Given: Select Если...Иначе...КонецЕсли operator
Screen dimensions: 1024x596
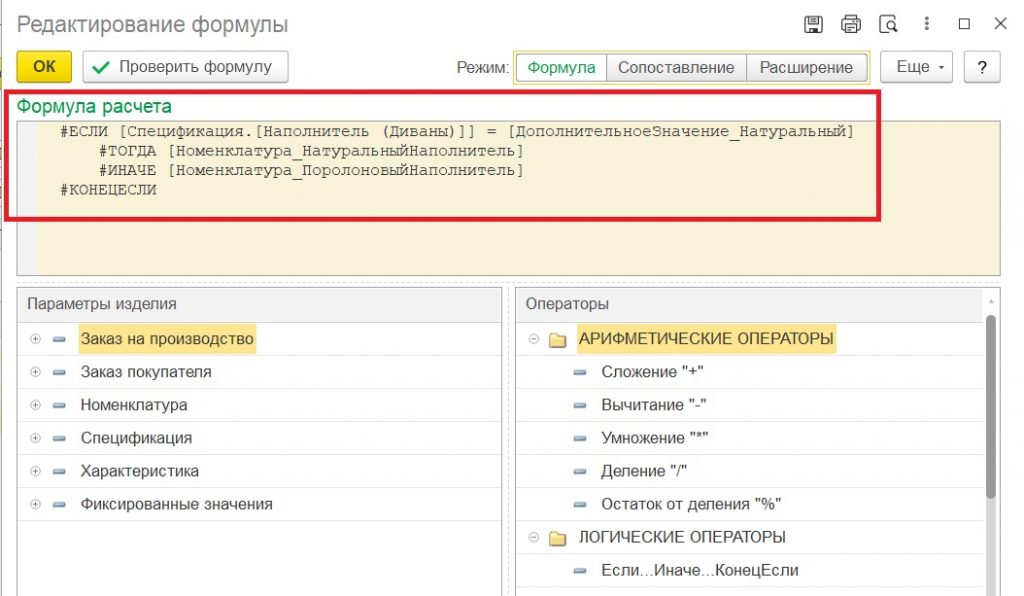Looking at the screenshot, I should (x=750, y=571).
